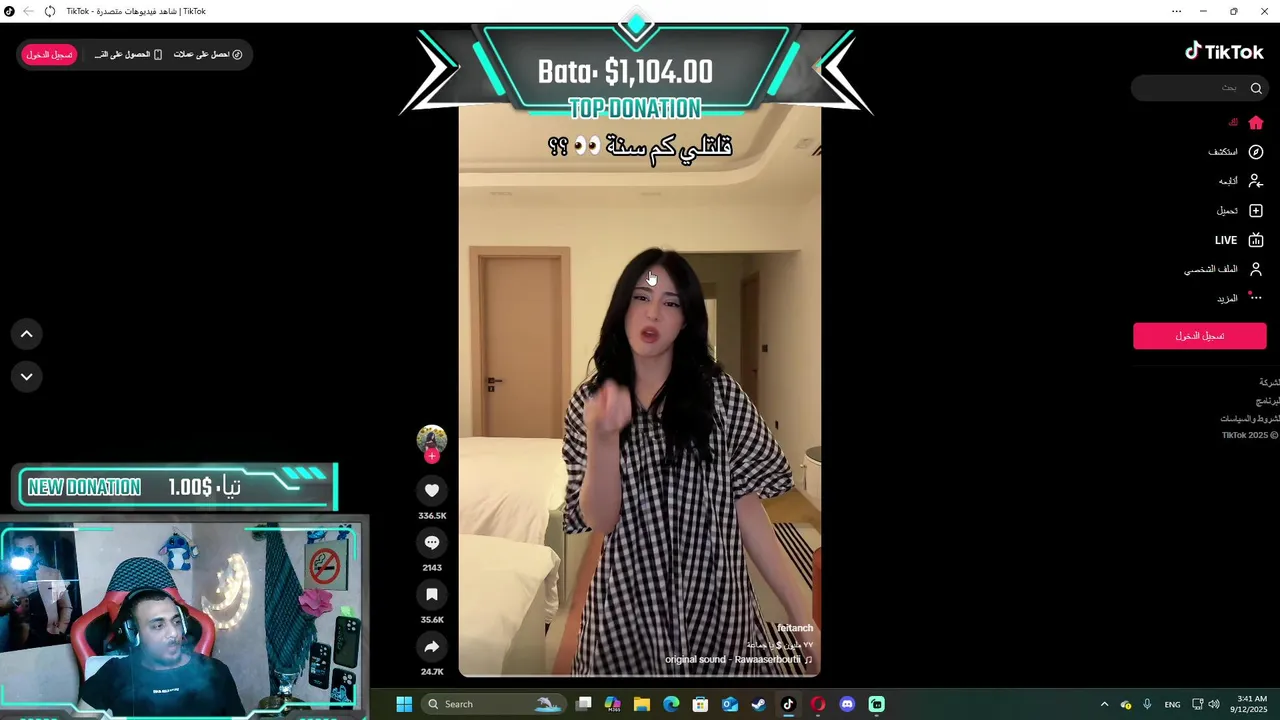Open the More (المزيد) menu
Screen dimensions: 1280x720
(x=1240, y=298)
